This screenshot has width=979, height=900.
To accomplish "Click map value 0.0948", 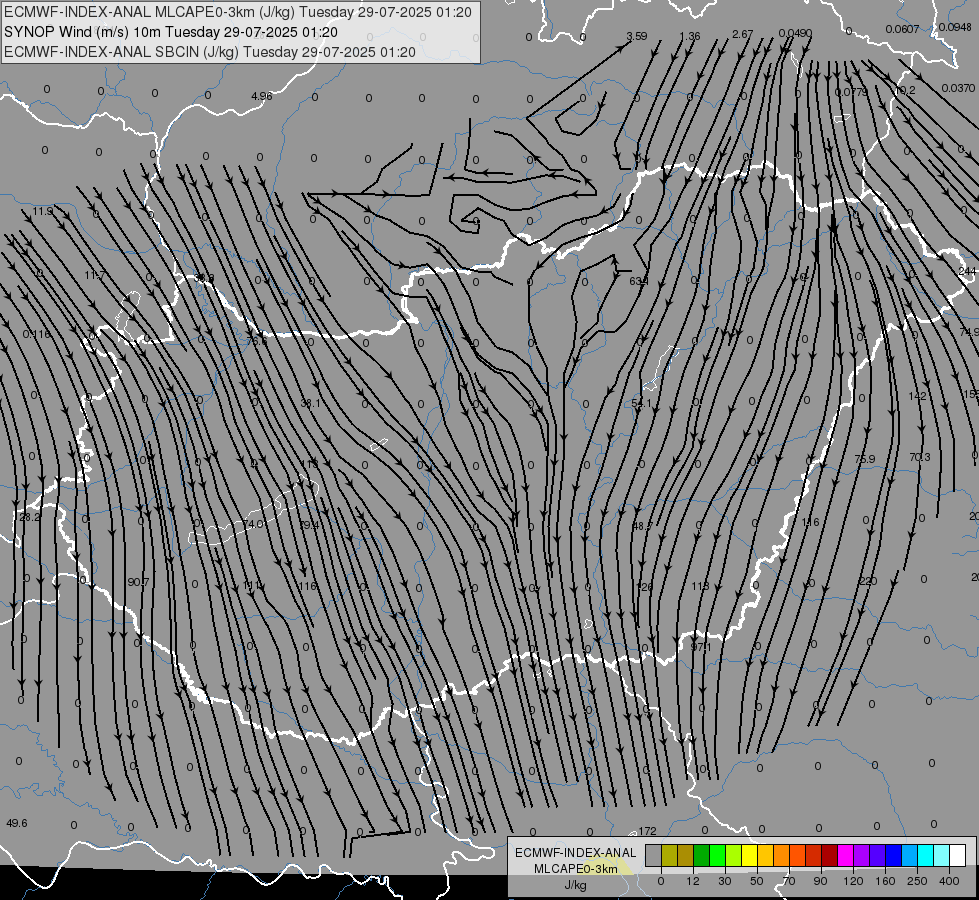I will [955, 27].
